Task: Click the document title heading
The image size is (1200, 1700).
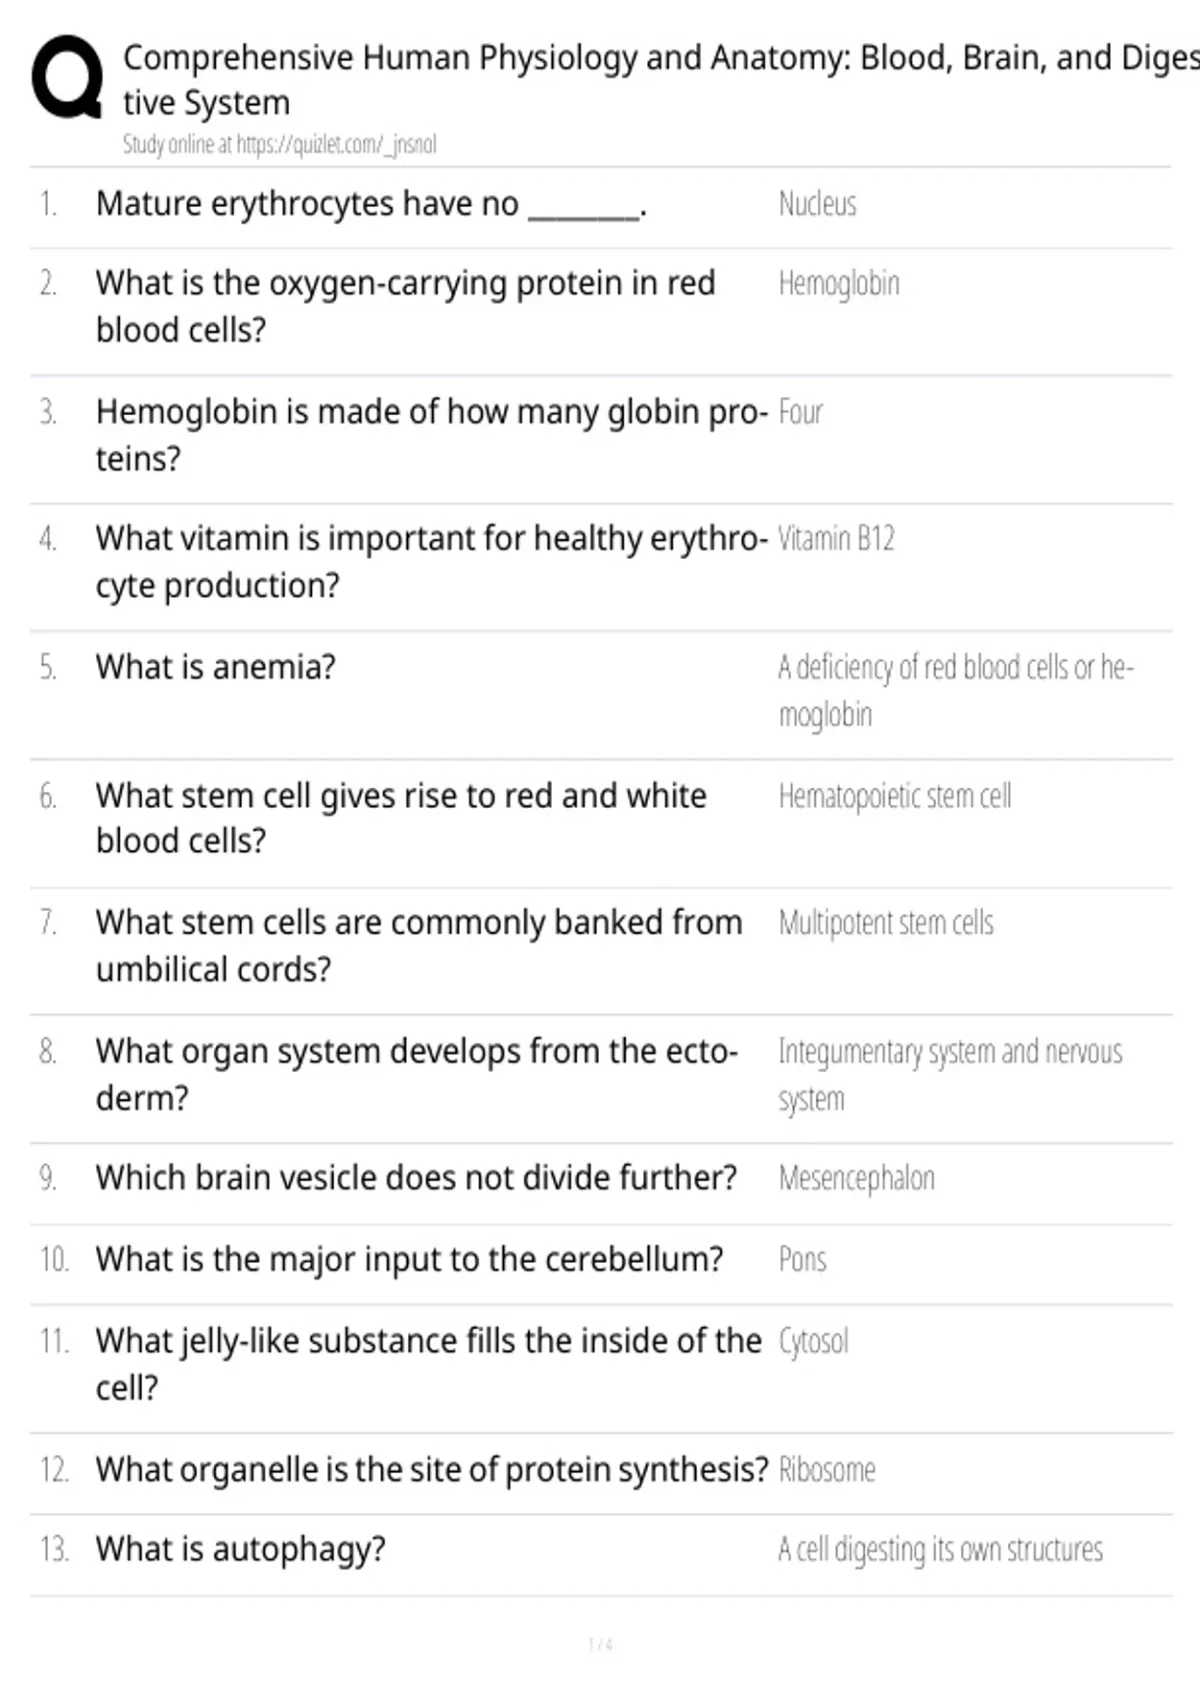Action: (660, 80)
